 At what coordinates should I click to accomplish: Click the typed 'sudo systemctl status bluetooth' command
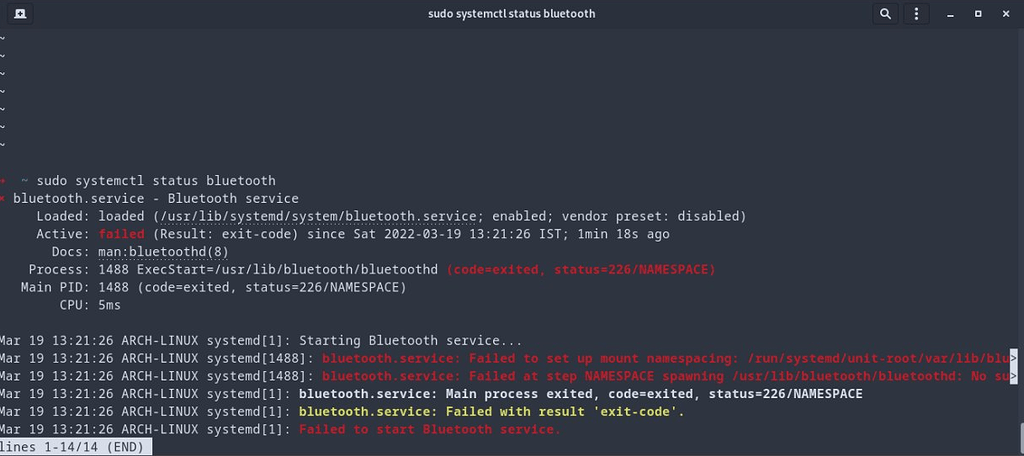[x=155, y=181]
